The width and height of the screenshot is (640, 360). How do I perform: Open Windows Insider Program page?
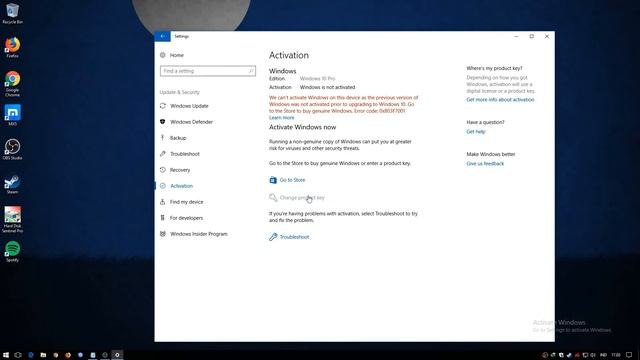click(199, 234)
